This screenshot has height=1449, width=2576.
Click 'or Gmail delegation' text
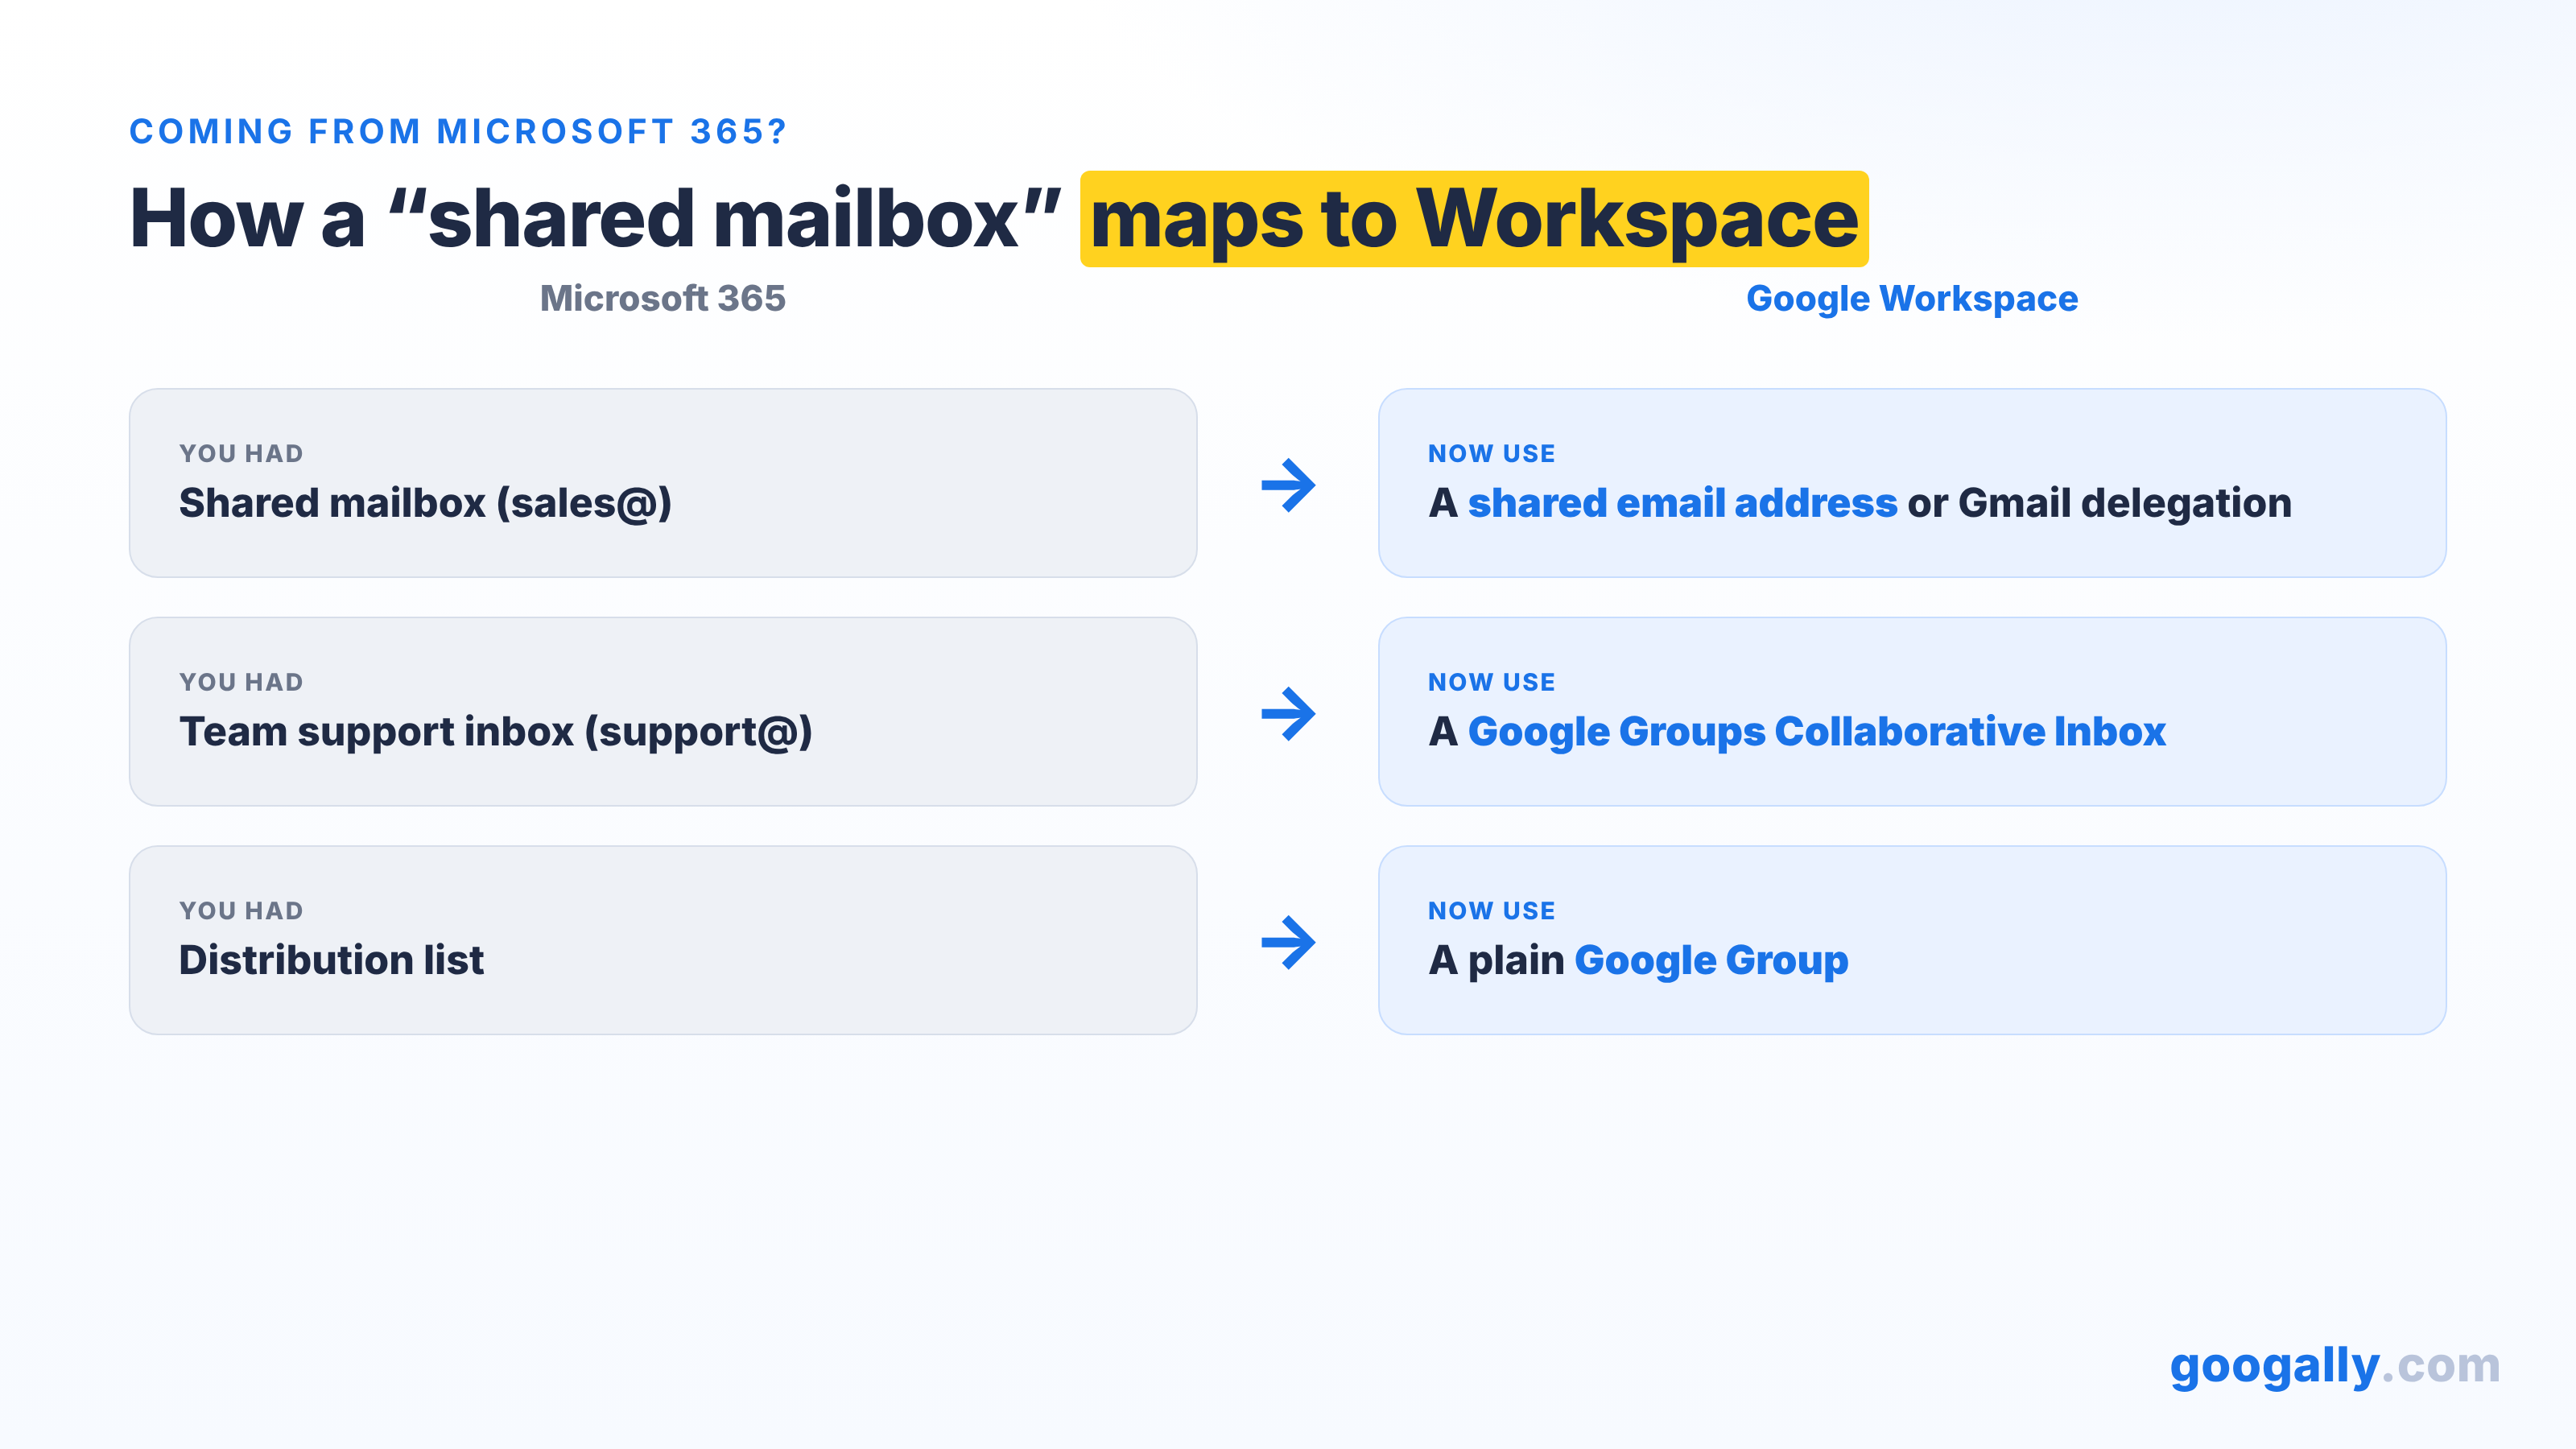tap(2099, 503)
